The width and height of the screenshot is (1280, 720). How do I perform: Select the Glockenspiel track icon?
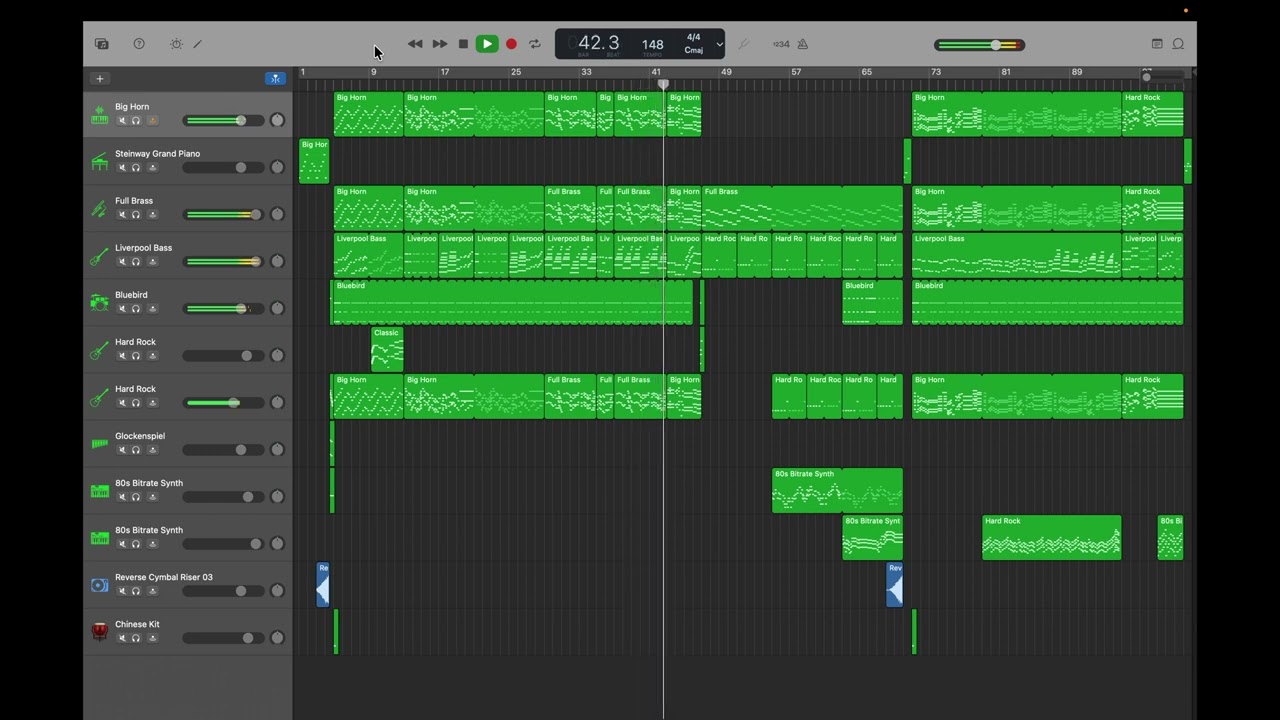click(x=99, y=443)
